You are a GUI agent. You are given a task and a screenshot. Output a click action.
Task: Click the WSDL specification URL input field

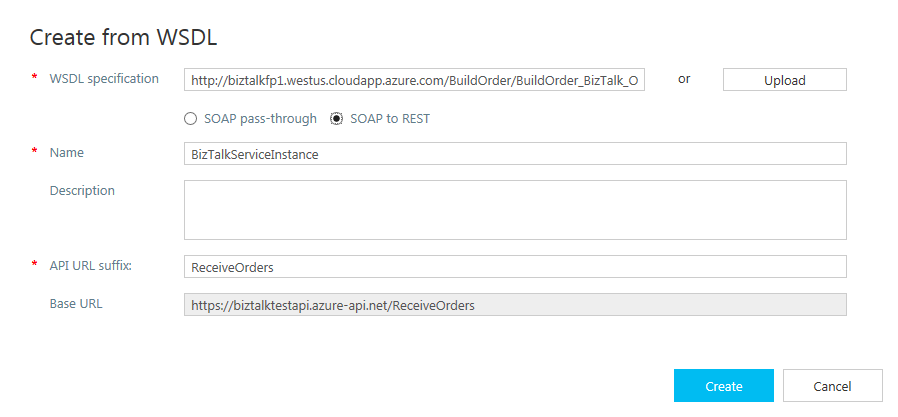pos(414,80)
